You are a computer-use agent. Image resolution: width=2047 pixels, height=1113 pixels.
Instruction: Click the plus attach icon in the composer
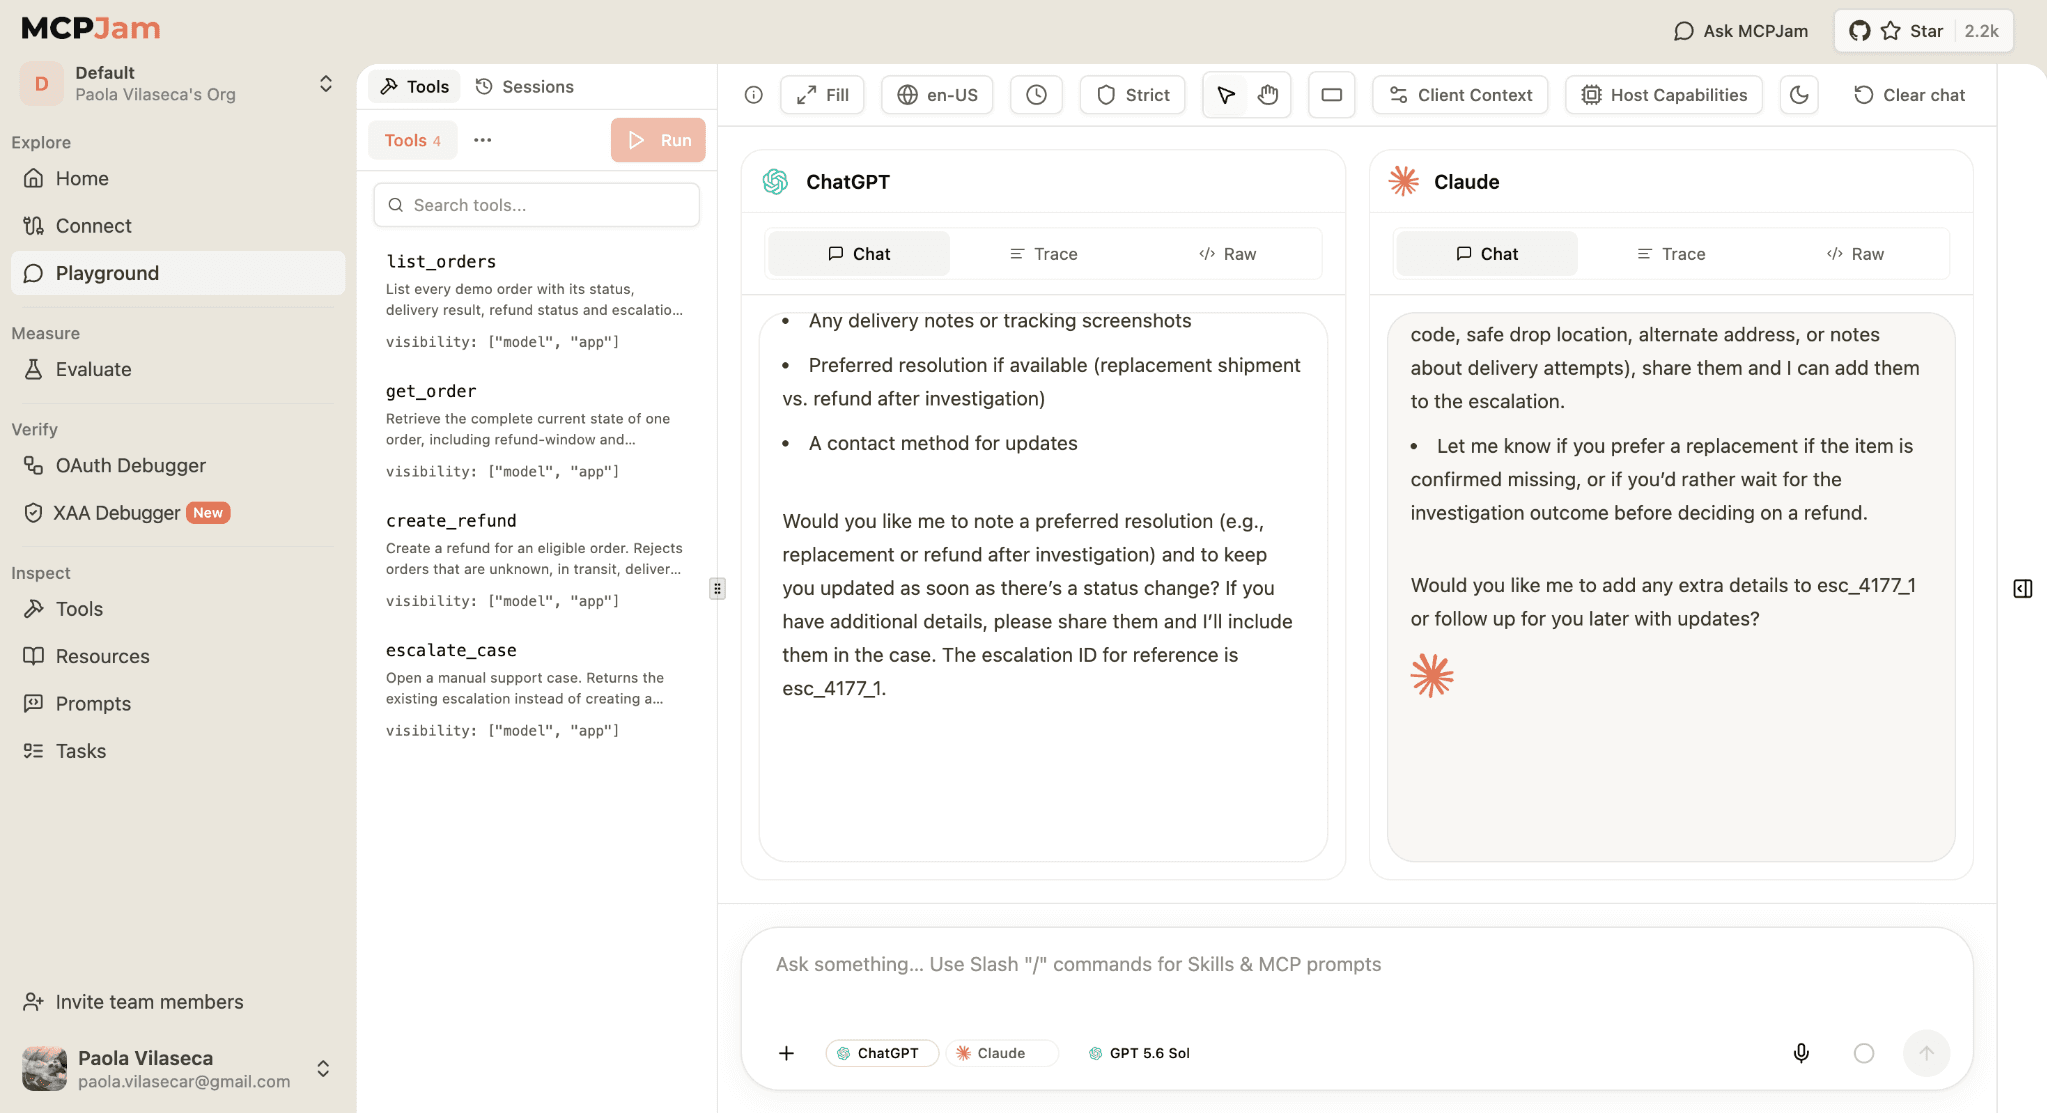[787, 1053]
